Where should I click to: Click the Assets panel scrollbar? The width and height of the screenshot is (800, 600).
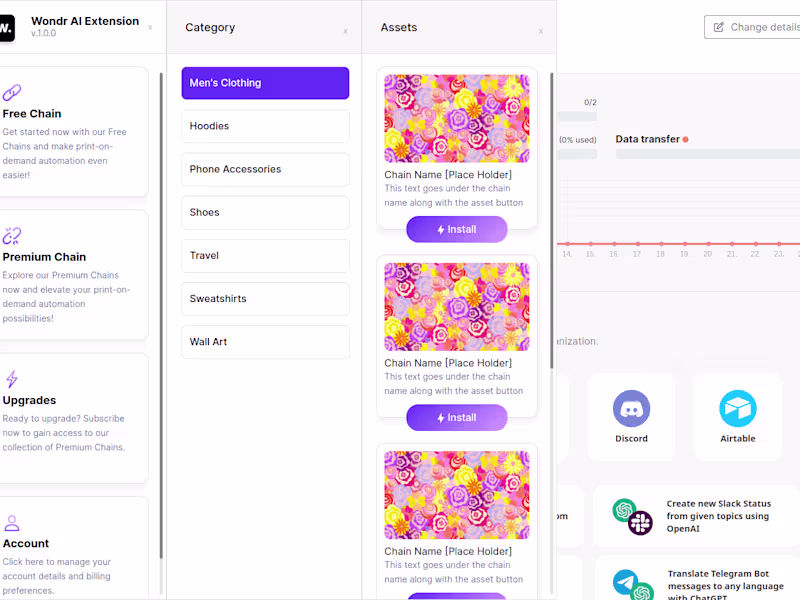552,220
